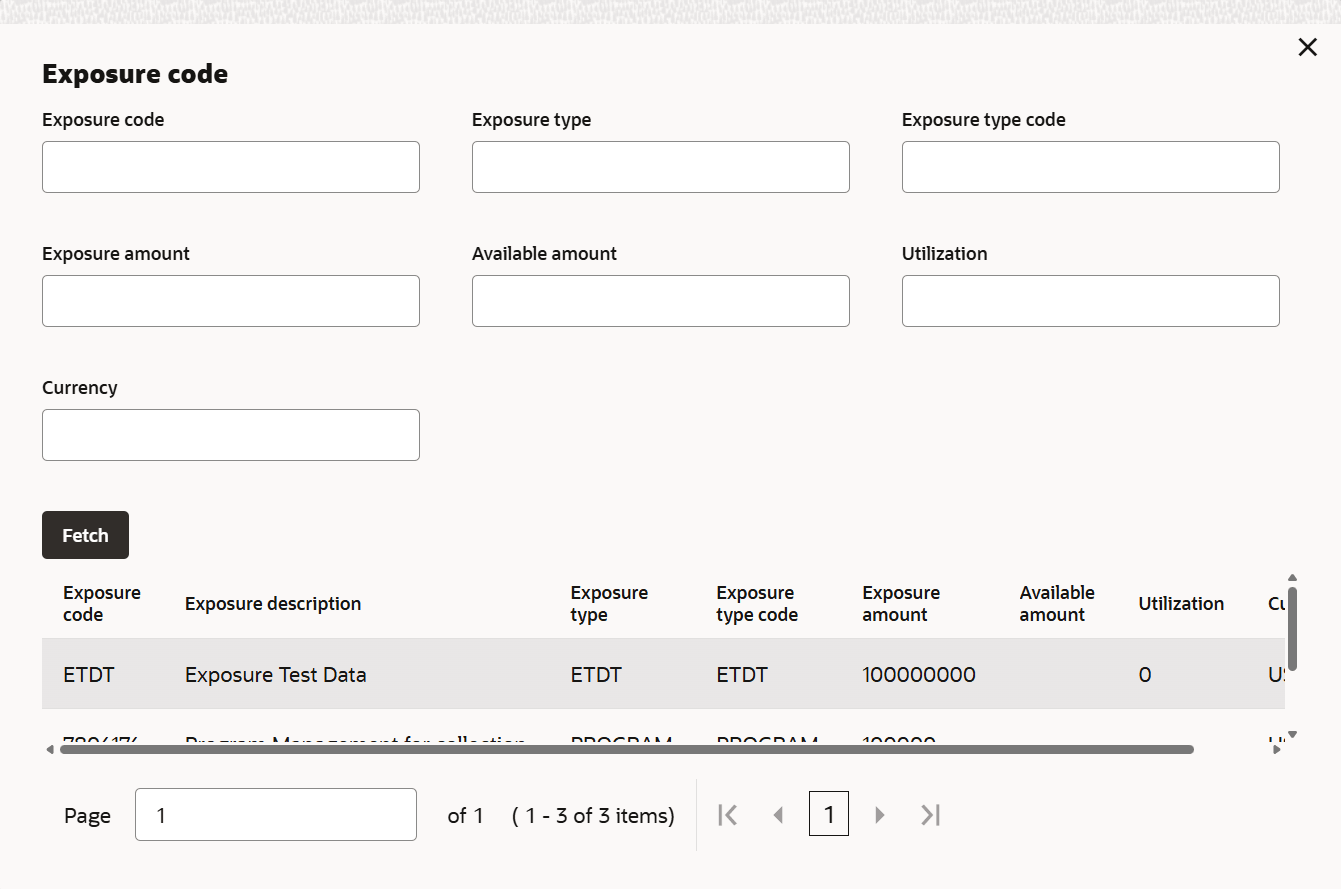Click the horizontal scroll-left arrow
Image resolution: width=1341 pixels, height=889 pixels.
coord(50,750)
